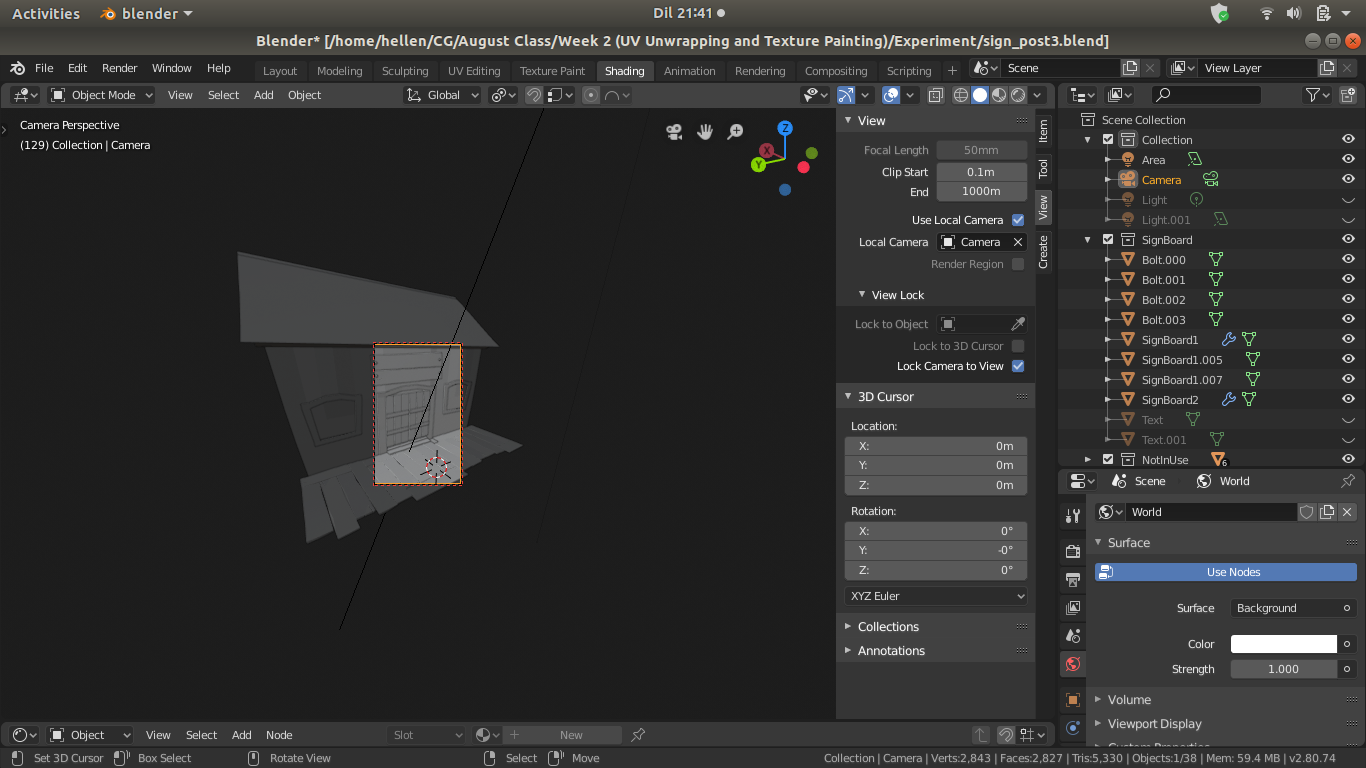Open Object properties tab icon
Viewport: 1366px width, 768px height.
point(1073,700)
